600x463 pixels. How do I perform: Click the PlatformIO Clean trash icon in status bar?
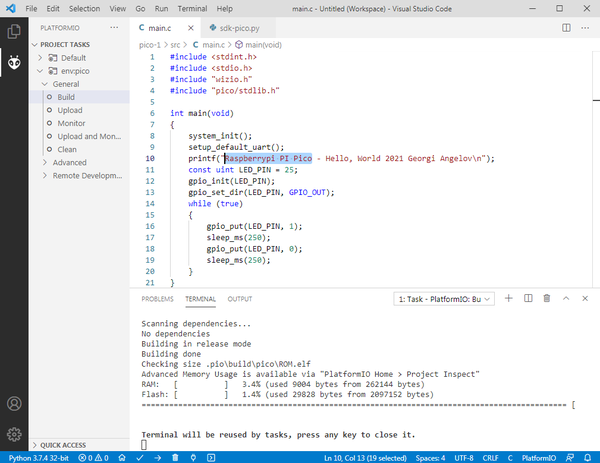175,458
